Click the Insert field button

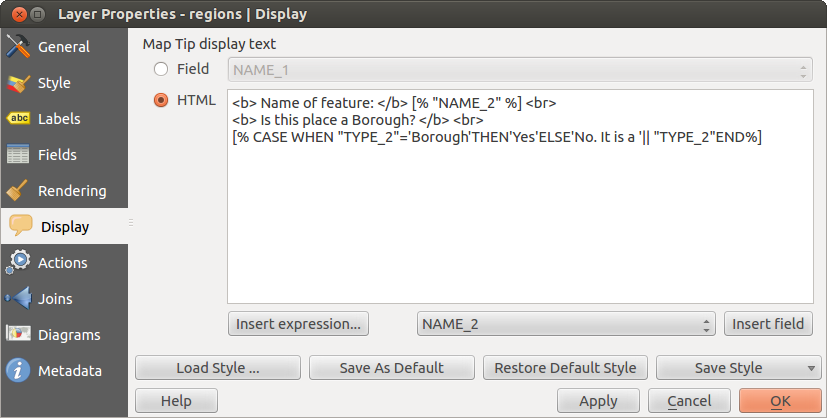pos(768,324)
